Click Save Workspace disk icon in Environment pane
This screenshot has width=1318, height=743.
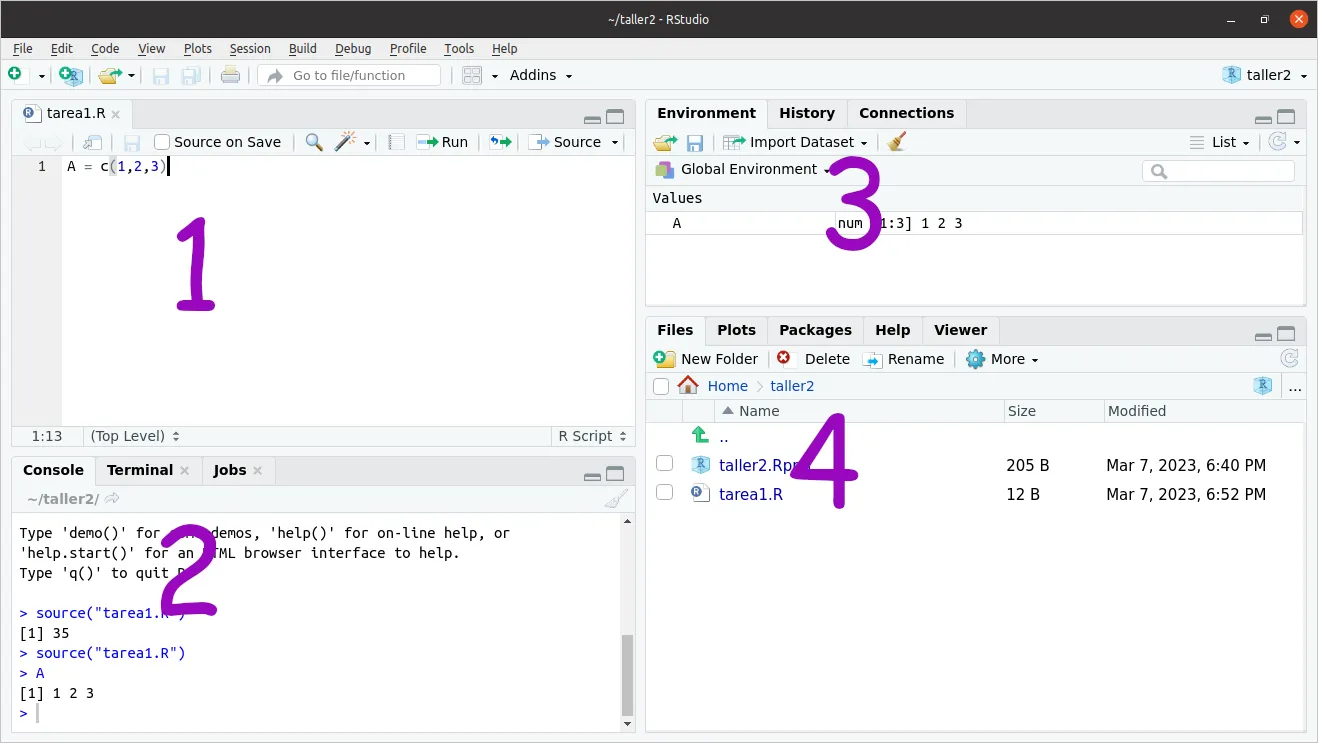[695, 143]
